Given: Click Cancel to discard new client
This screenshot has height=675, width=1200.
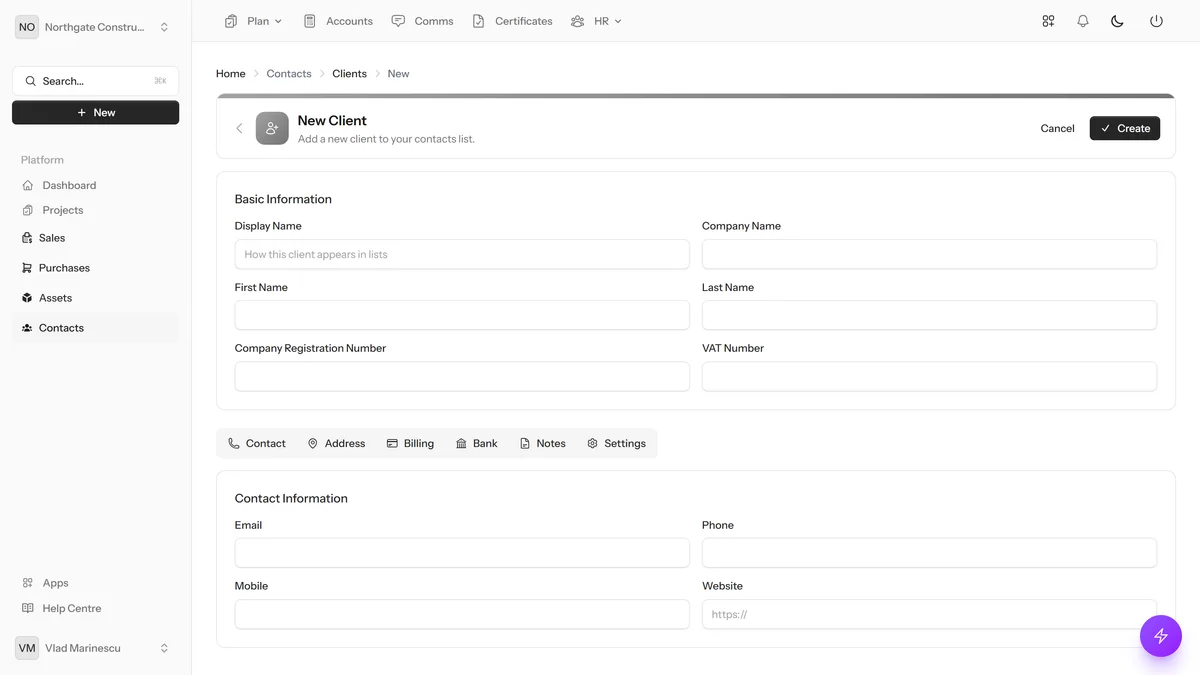Looking at the screenshot, I should (x=1057, y=128).
